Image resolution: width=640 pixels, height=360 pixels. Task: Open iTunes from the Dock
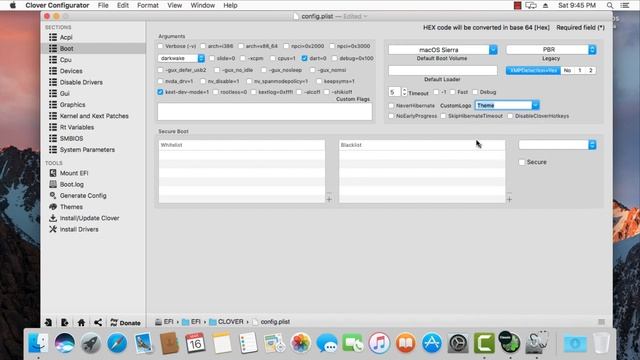tap(379, 343)
